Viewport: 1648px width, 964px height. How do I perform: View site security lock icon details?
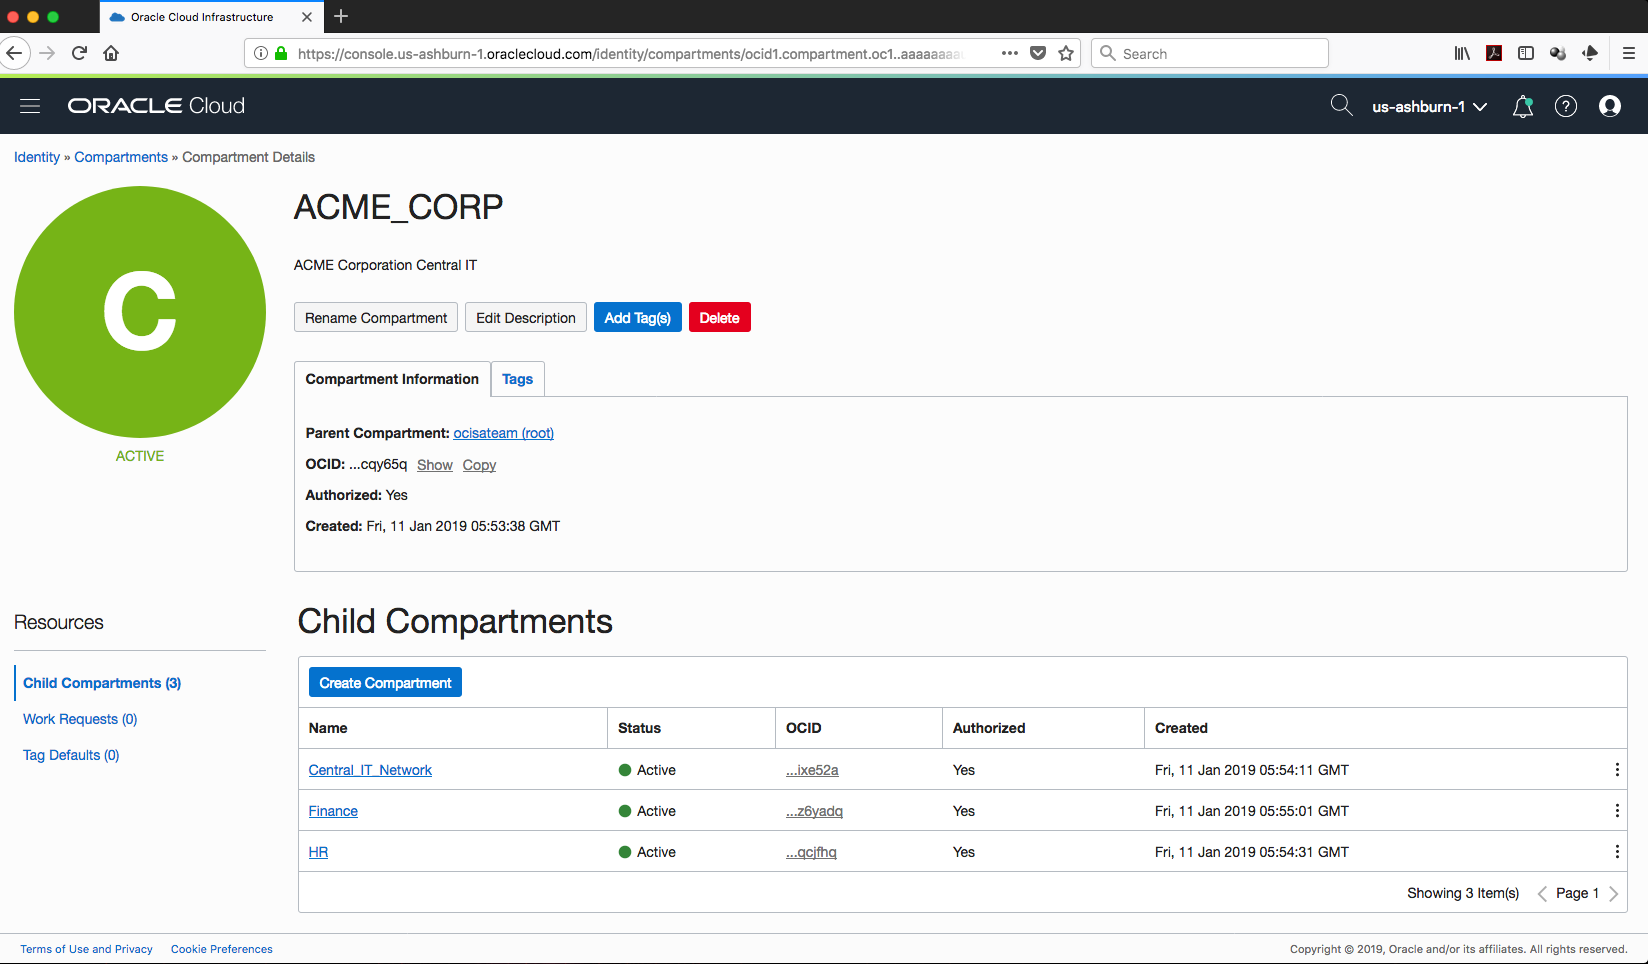281,53
